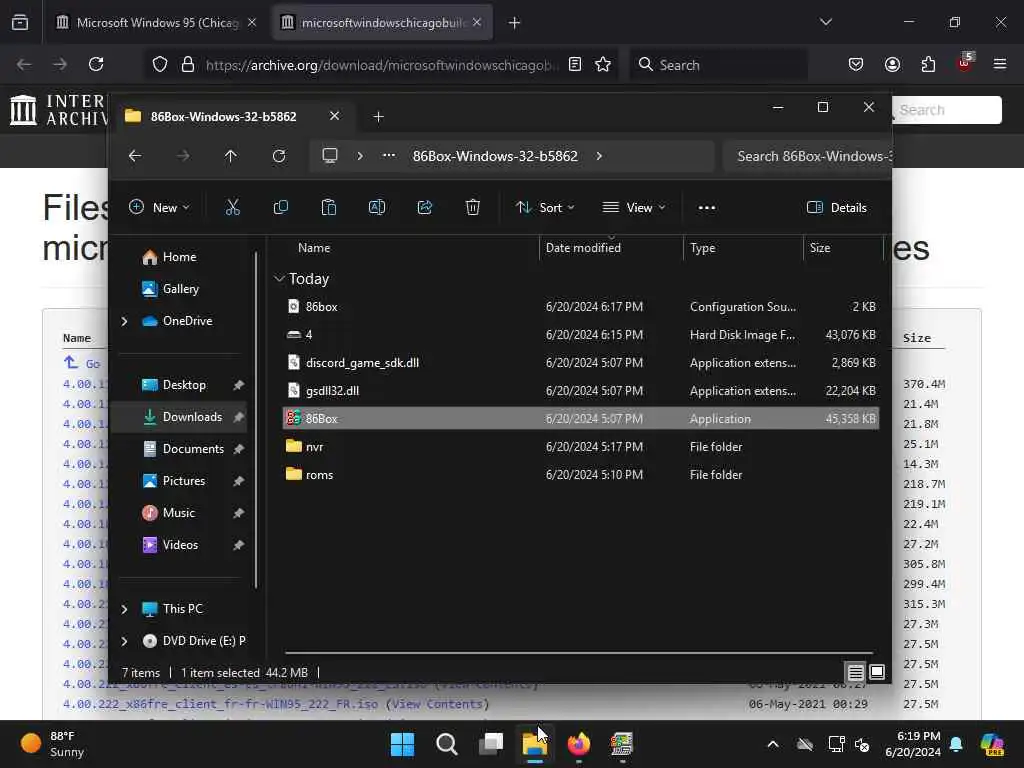Open the View dropdown menu
This screenshot has width=1024, height=768.
tap(633, 208)
